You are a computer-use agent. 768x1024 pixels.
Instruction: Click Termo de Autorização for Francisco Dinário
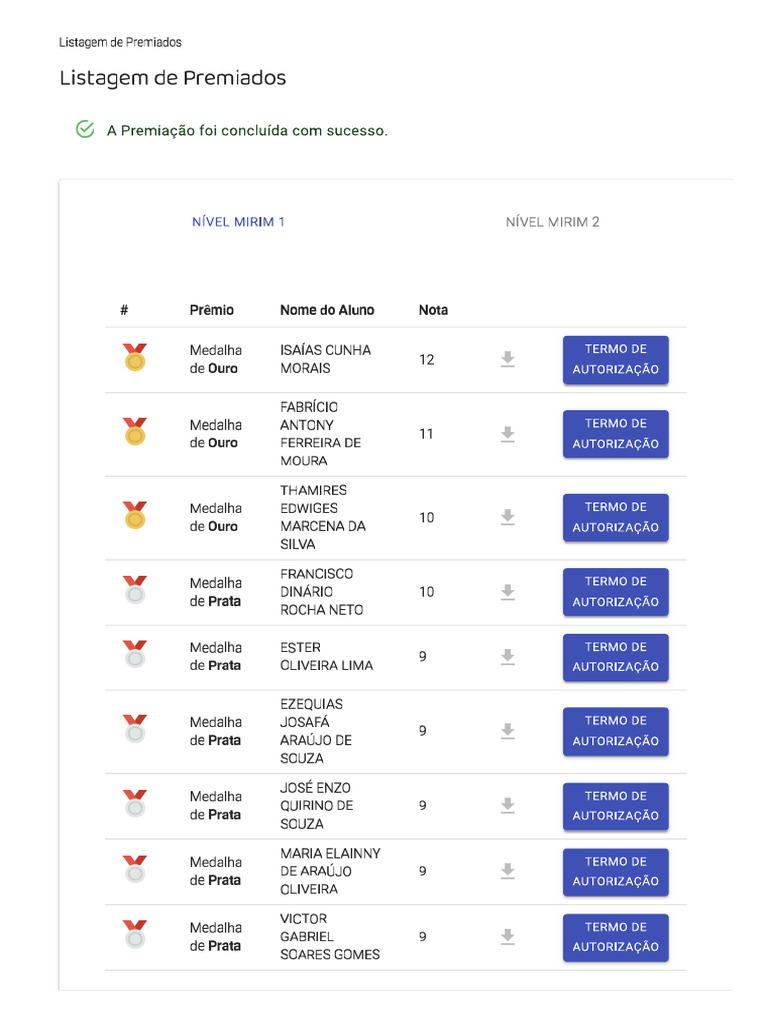[615, 592]
